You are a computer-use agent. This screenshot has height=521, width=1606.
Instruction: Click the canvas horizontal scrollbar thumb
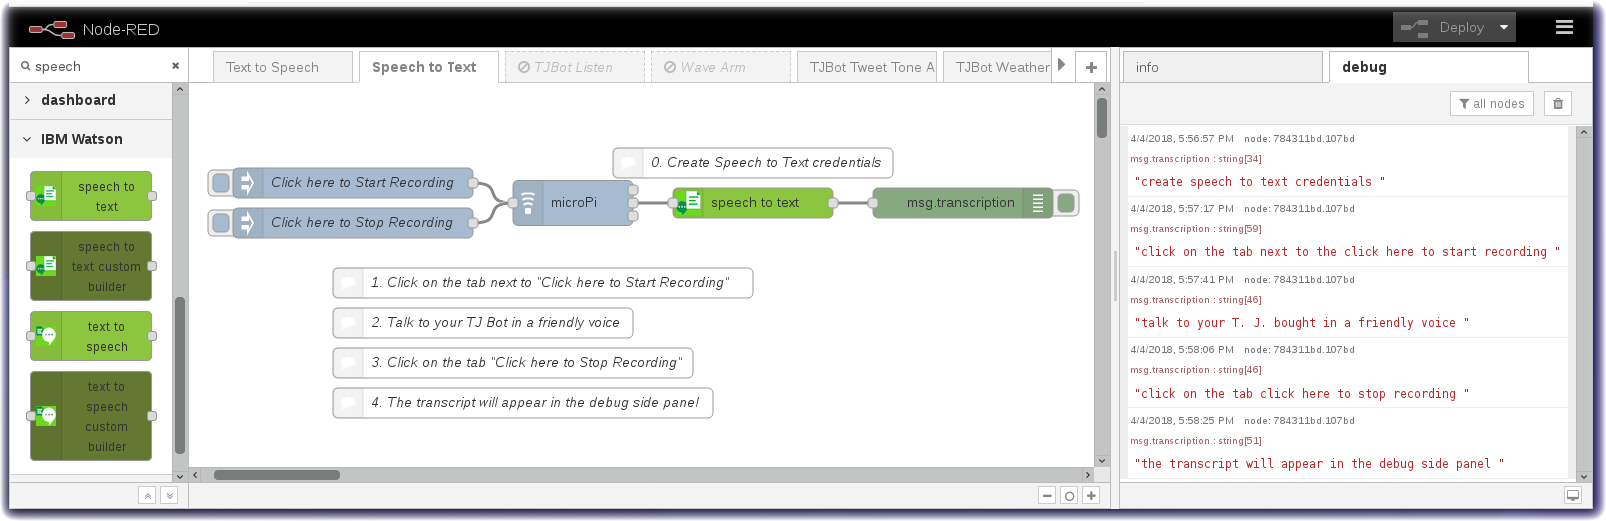(277, 475)
